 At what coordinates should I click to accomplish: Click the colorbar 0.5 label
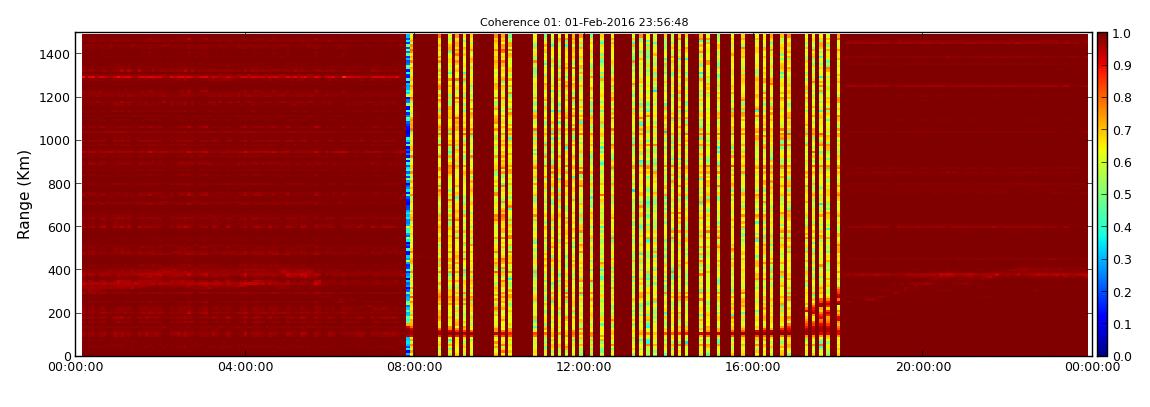[1123, 195]
